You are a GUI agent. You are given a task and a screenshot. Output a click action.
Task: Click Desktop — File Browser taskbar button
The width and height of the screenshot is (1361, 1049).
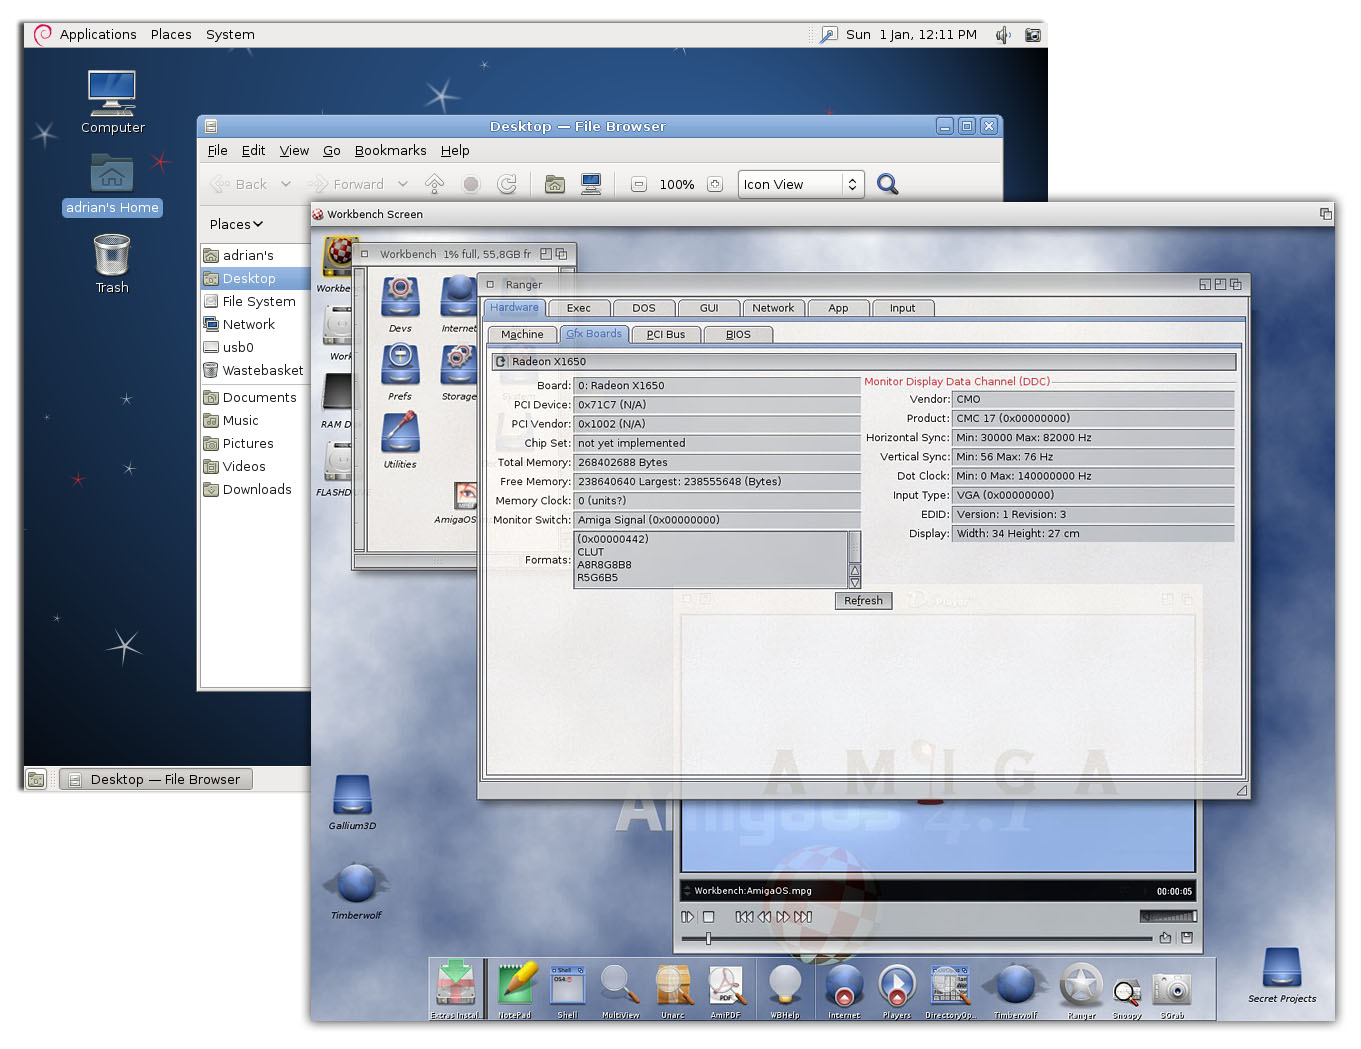156,779
